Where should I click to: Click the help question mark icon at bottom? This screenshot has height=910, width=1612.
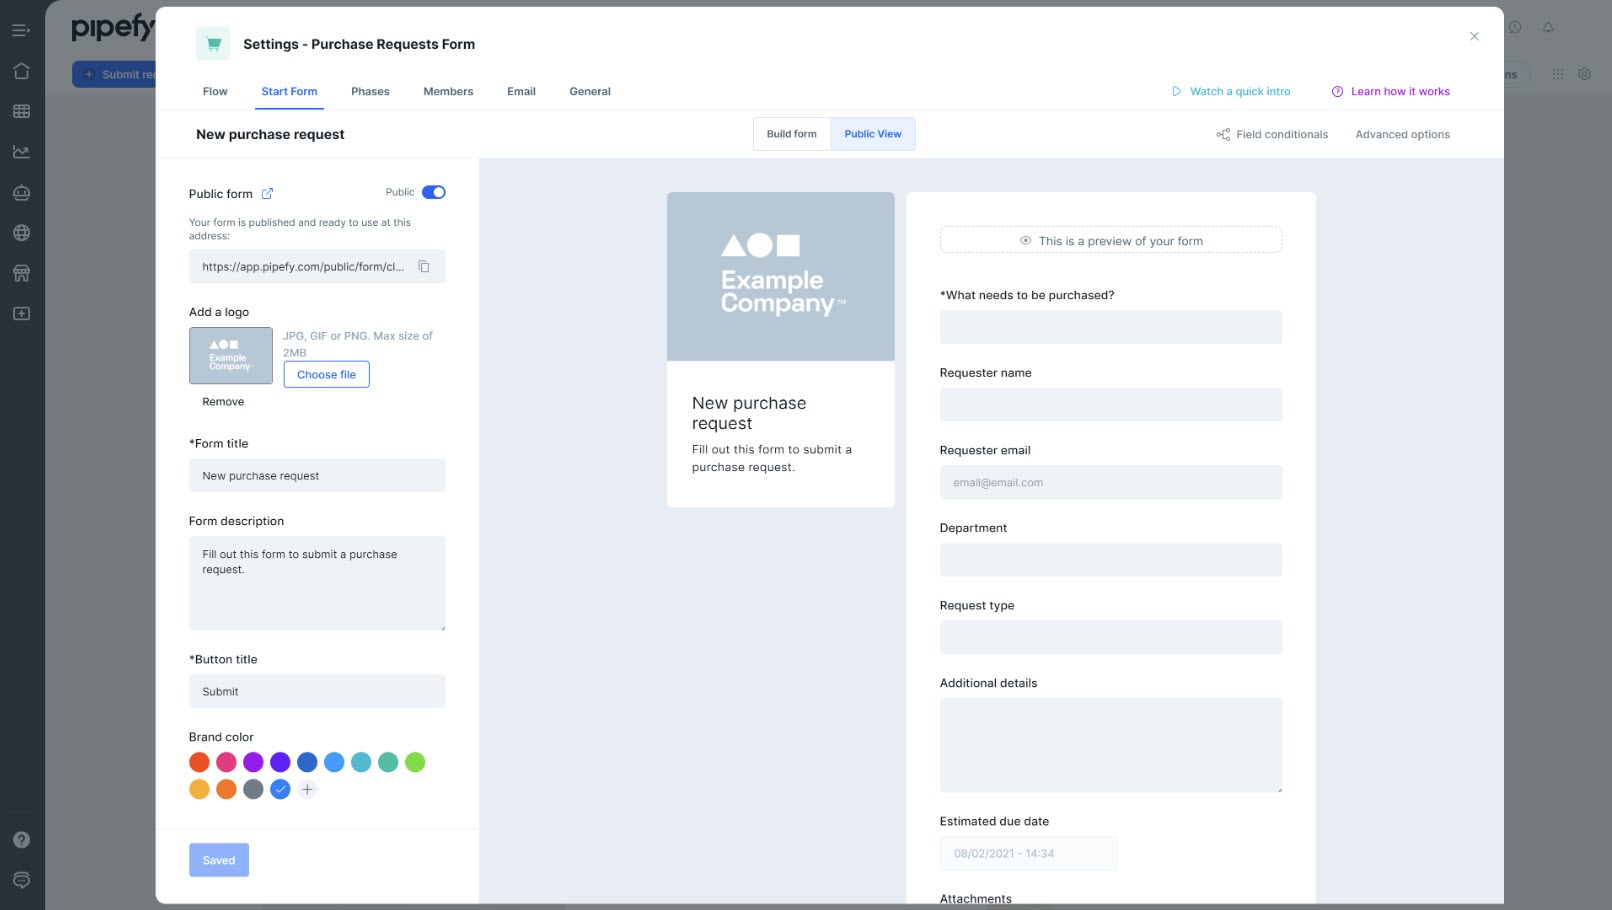tap(21, 840)
